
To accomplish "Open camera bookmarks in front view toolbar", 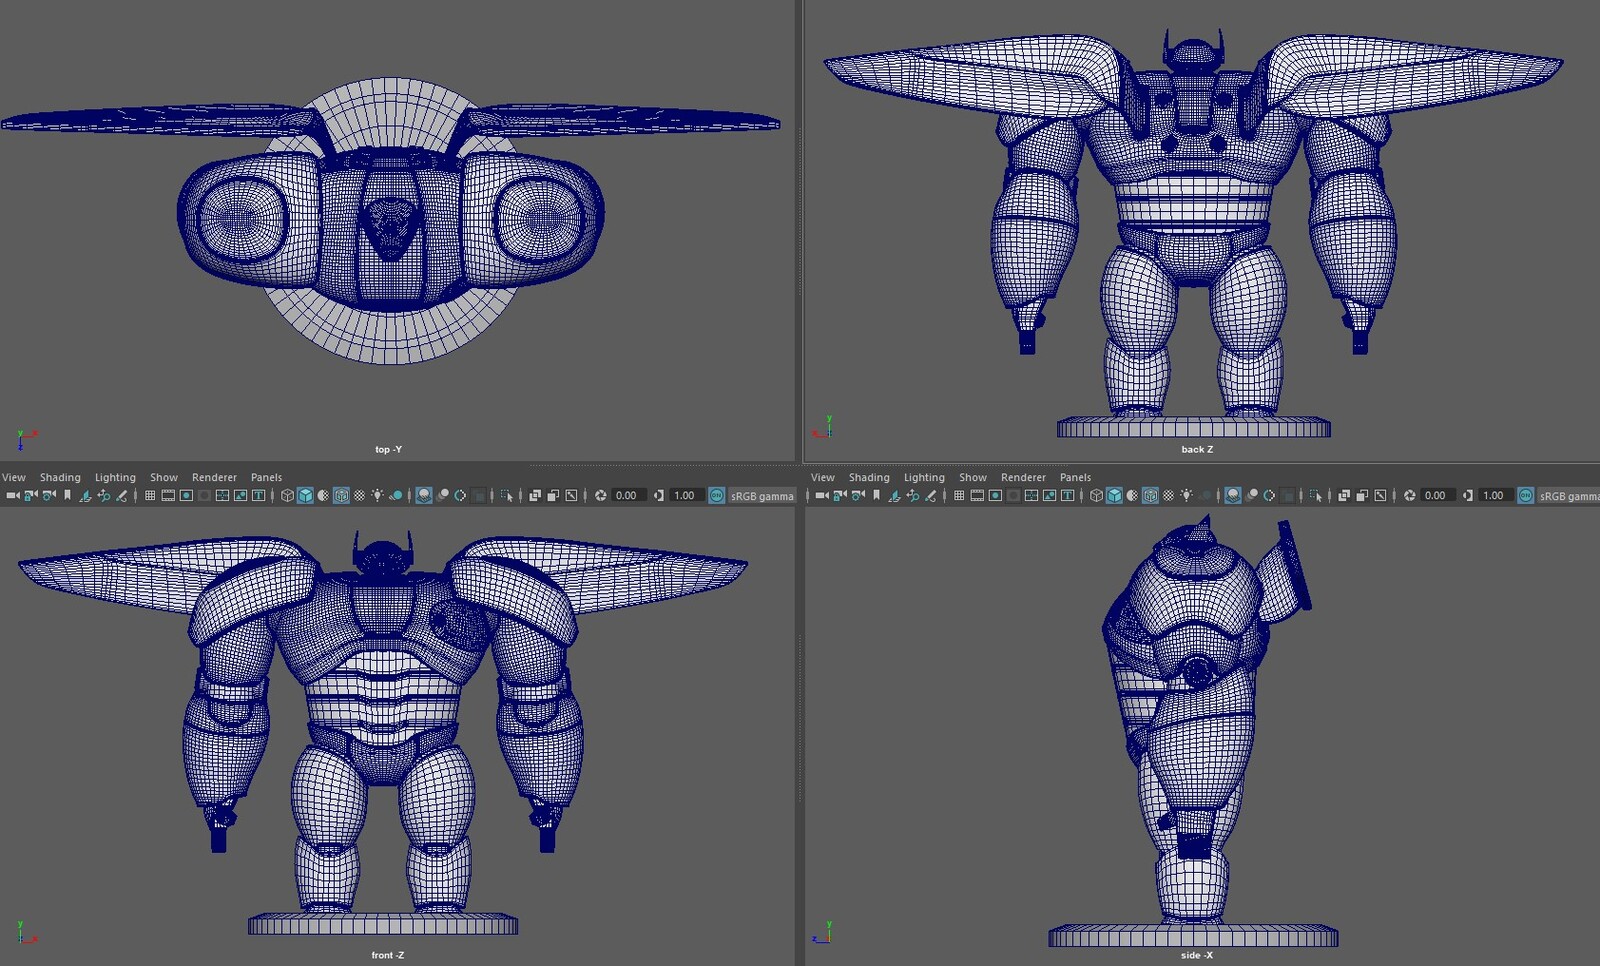I will click(x=67, y=495).
